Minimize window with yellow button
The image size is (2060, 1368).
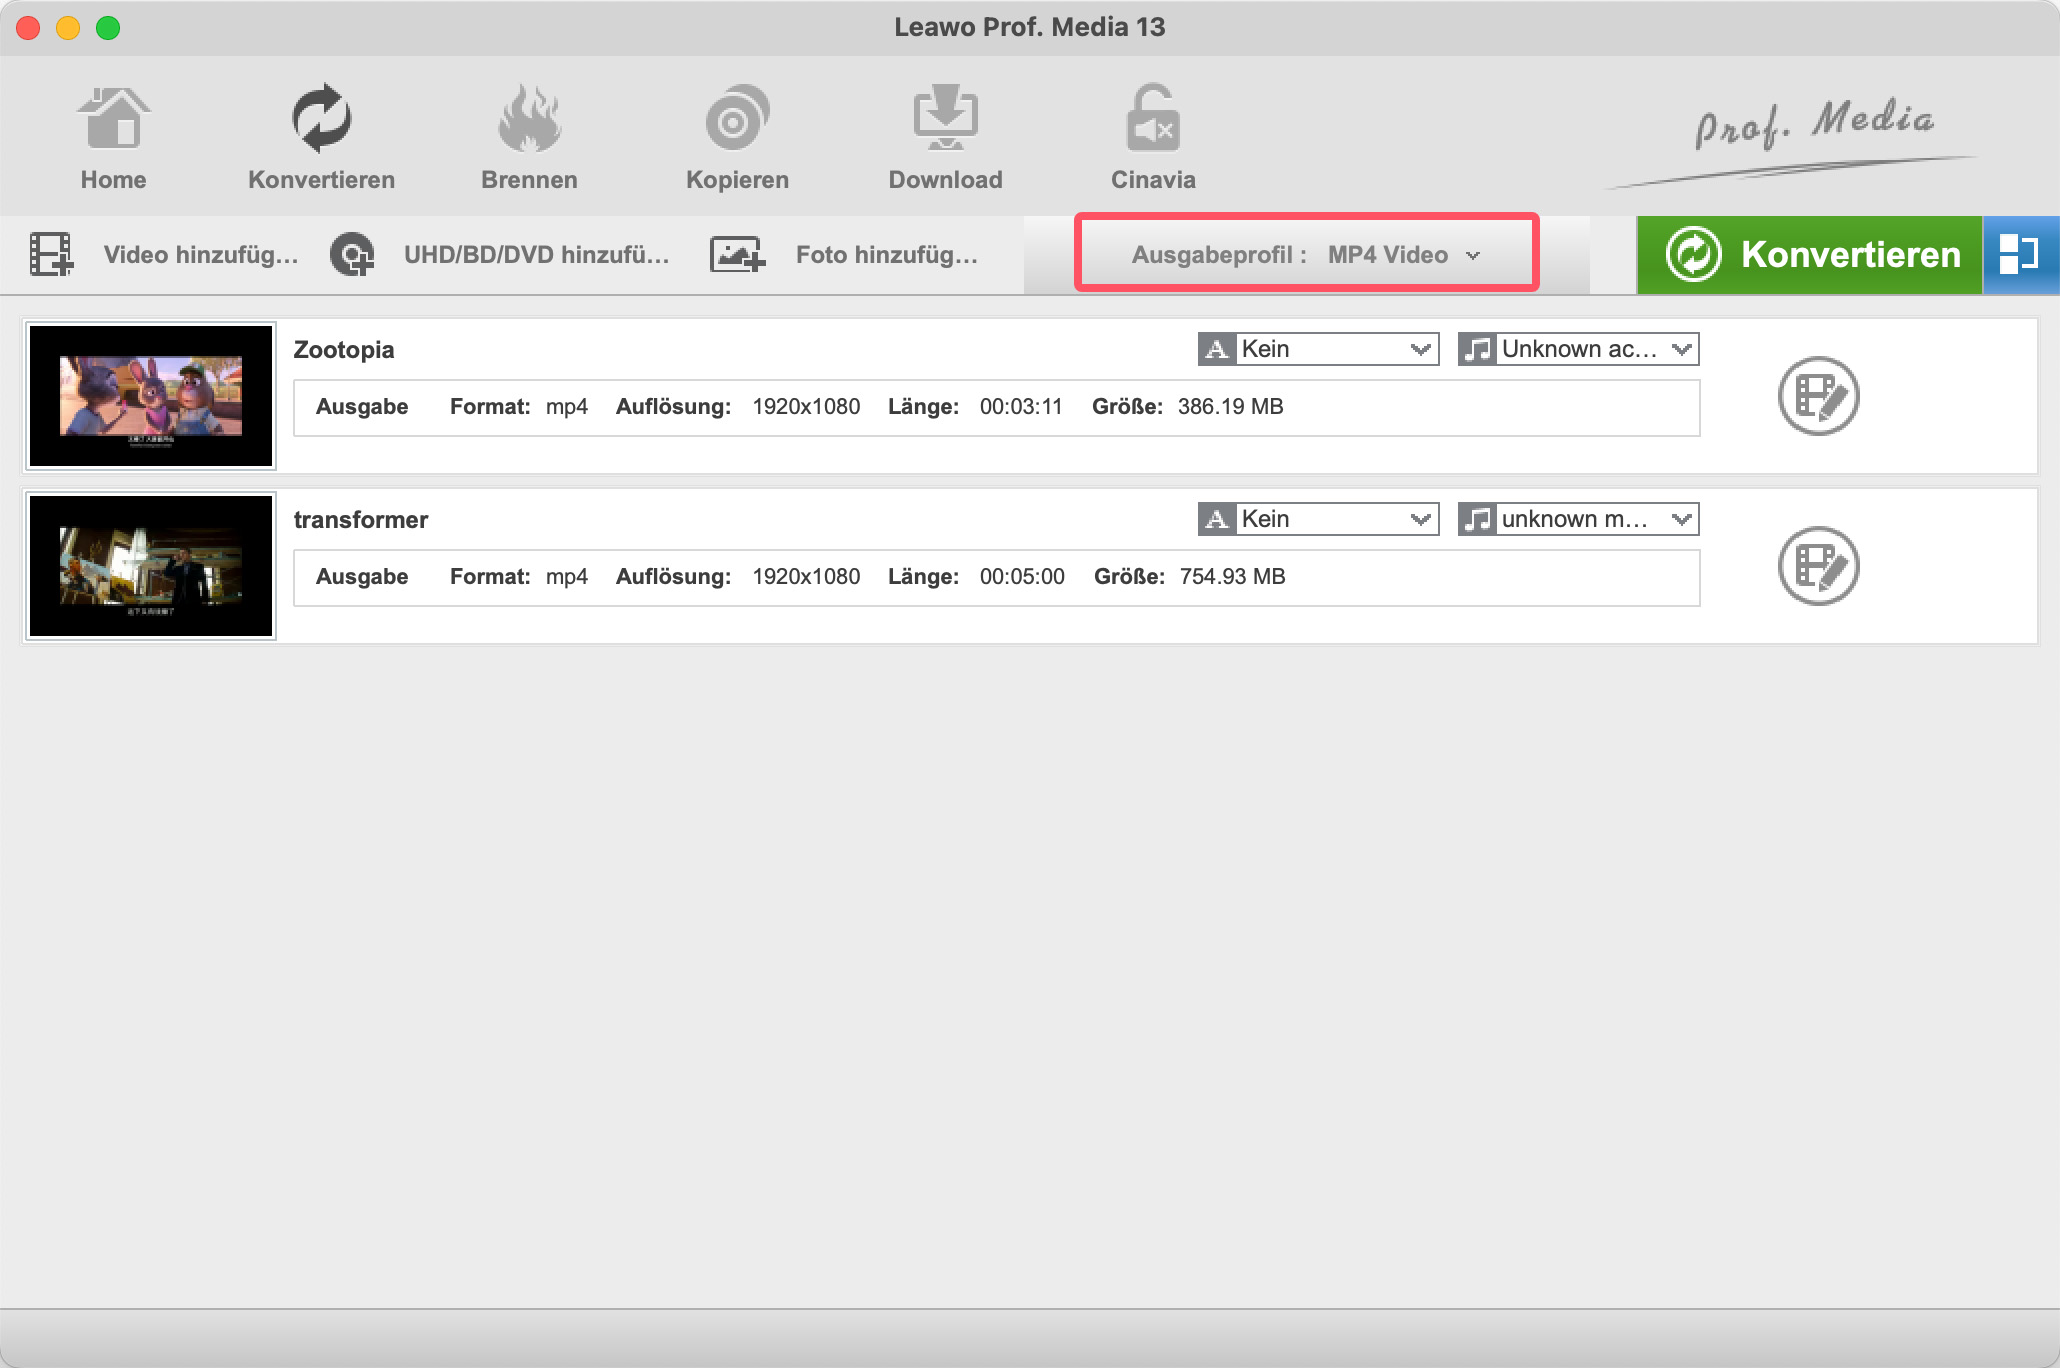point(68,28)
